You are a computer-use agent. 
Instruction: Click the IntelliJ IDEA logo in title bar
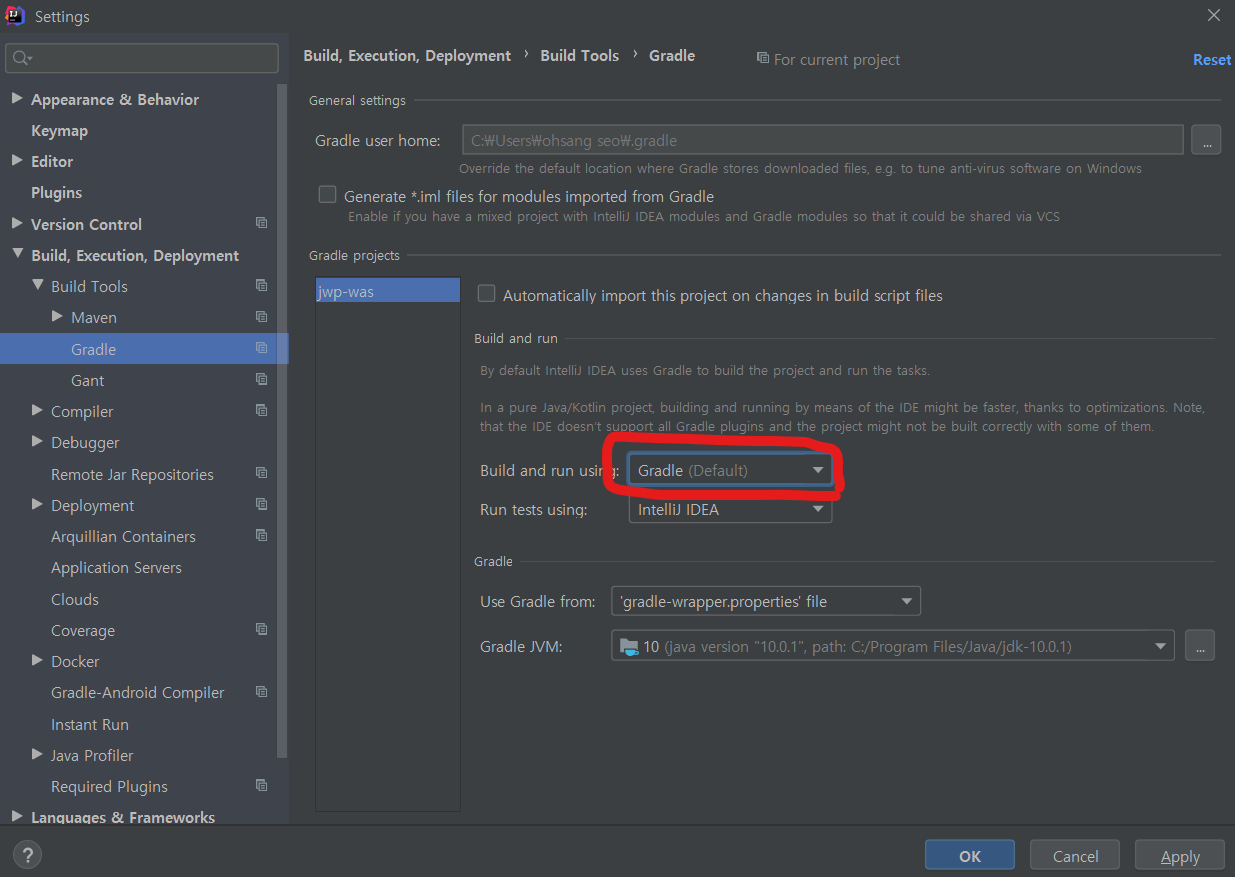point(15,16)
